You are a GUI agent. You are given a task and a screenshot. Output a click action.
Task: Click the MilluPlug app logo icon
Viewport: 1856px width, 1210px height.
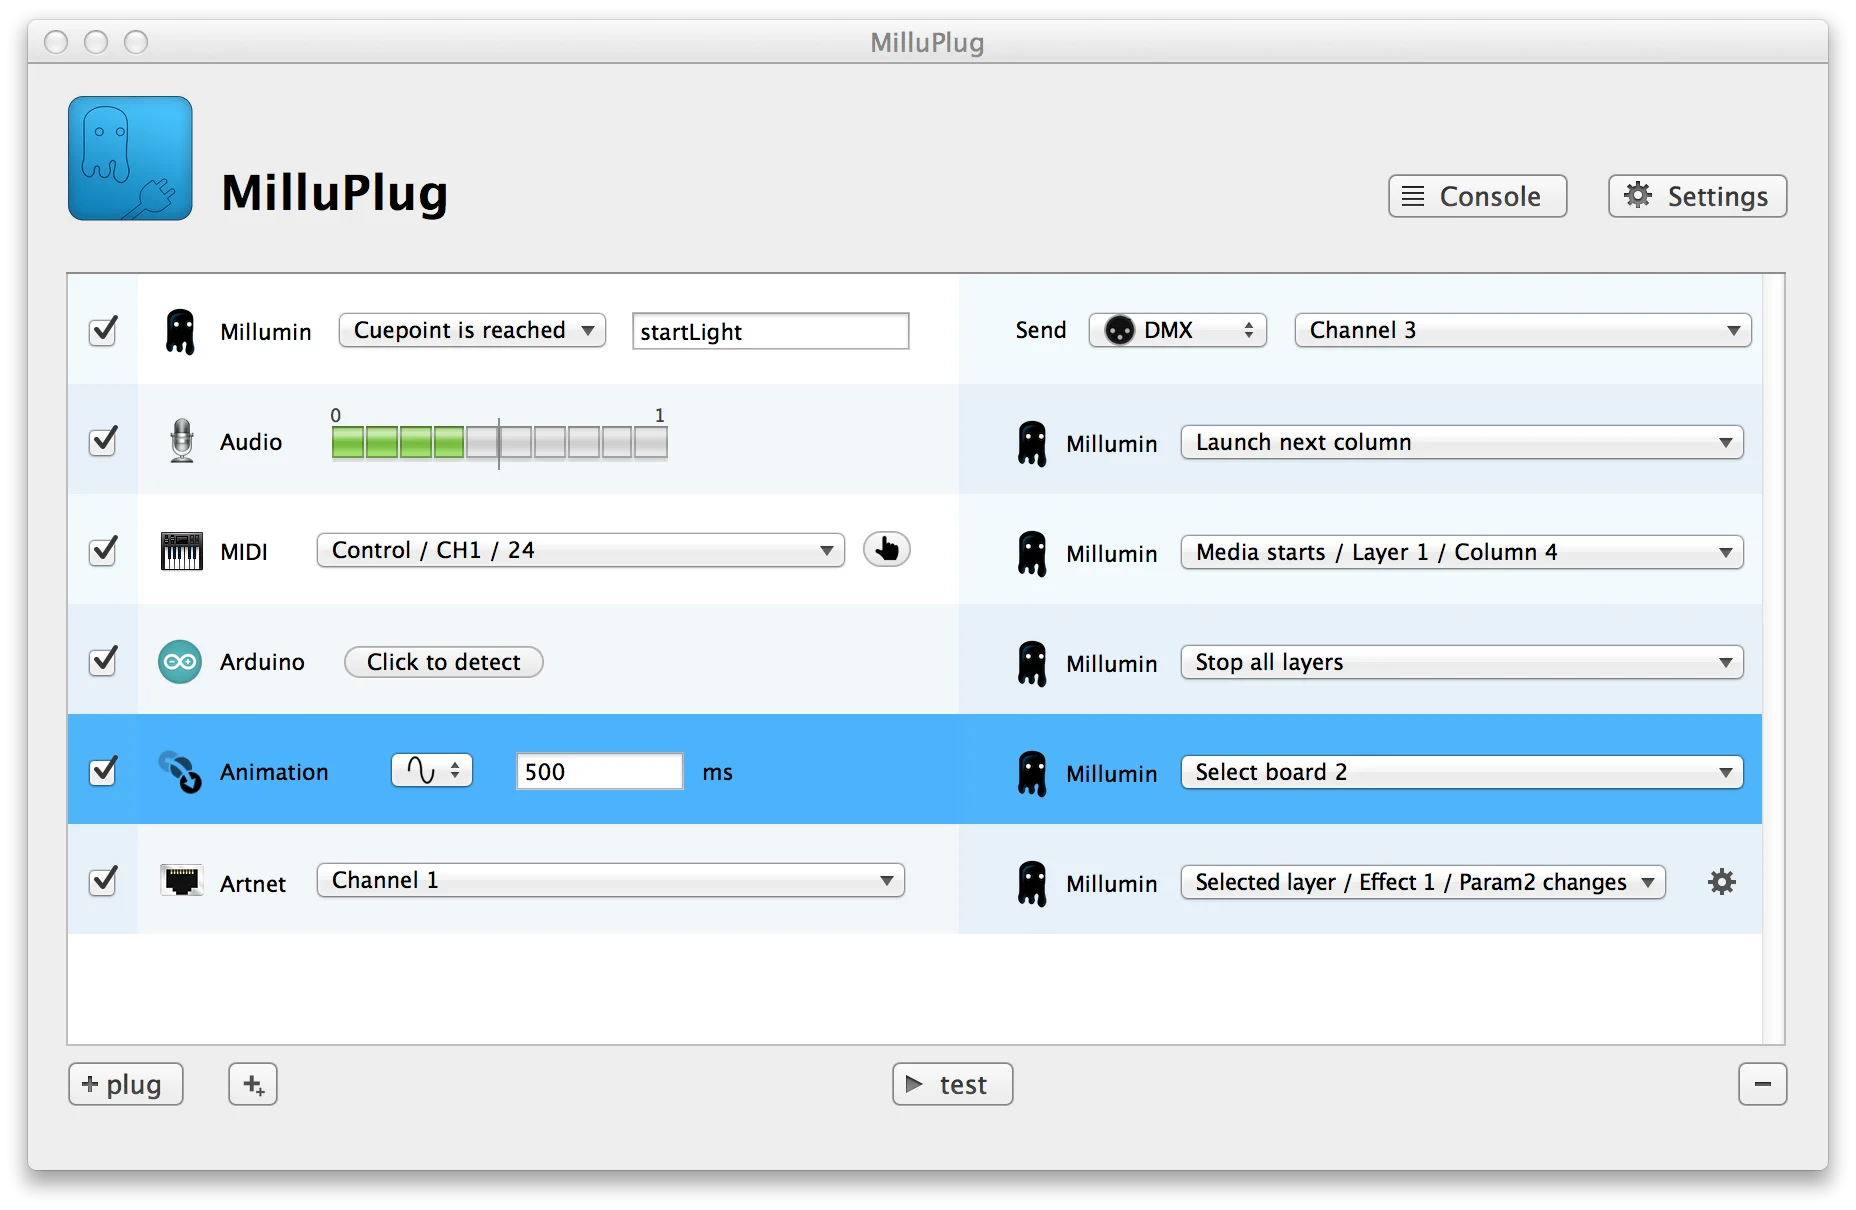click(x=130, y=158)
